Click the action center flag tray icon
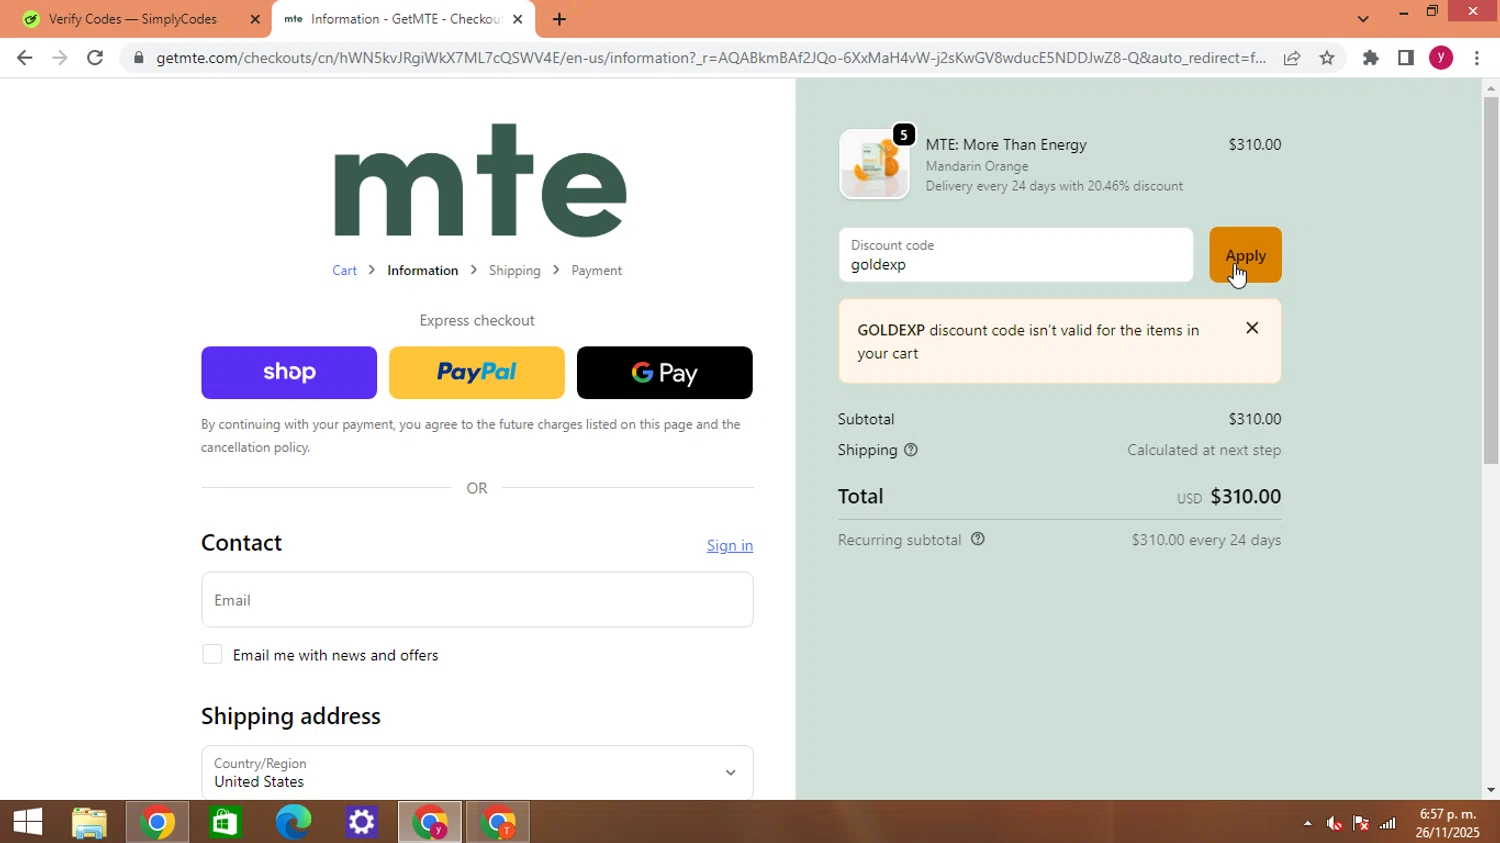 [x=1361, y=823]
